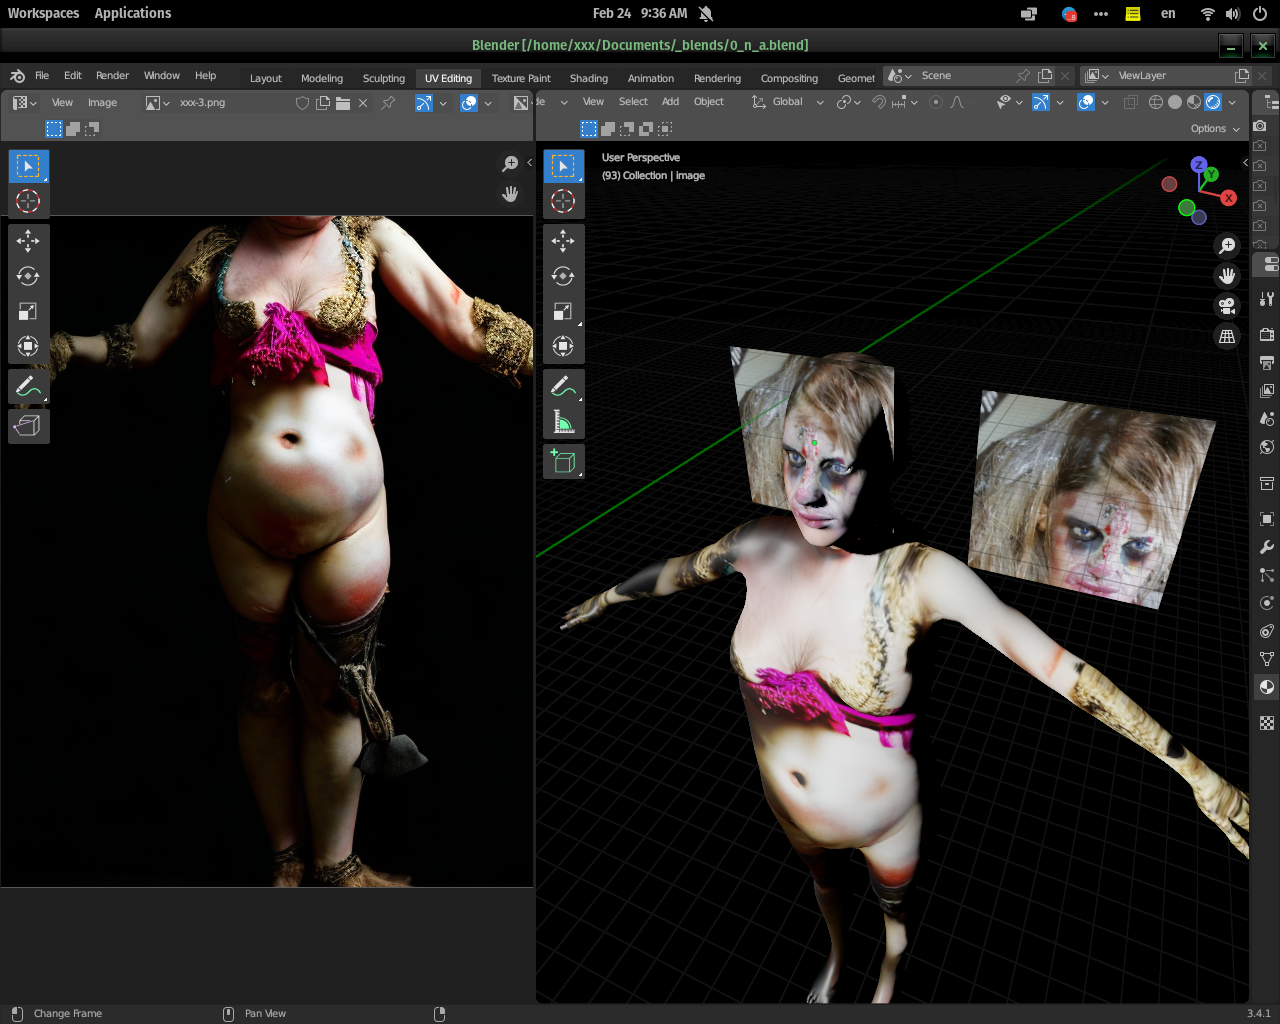Open the pivot point dropdown

click(849, 102)
